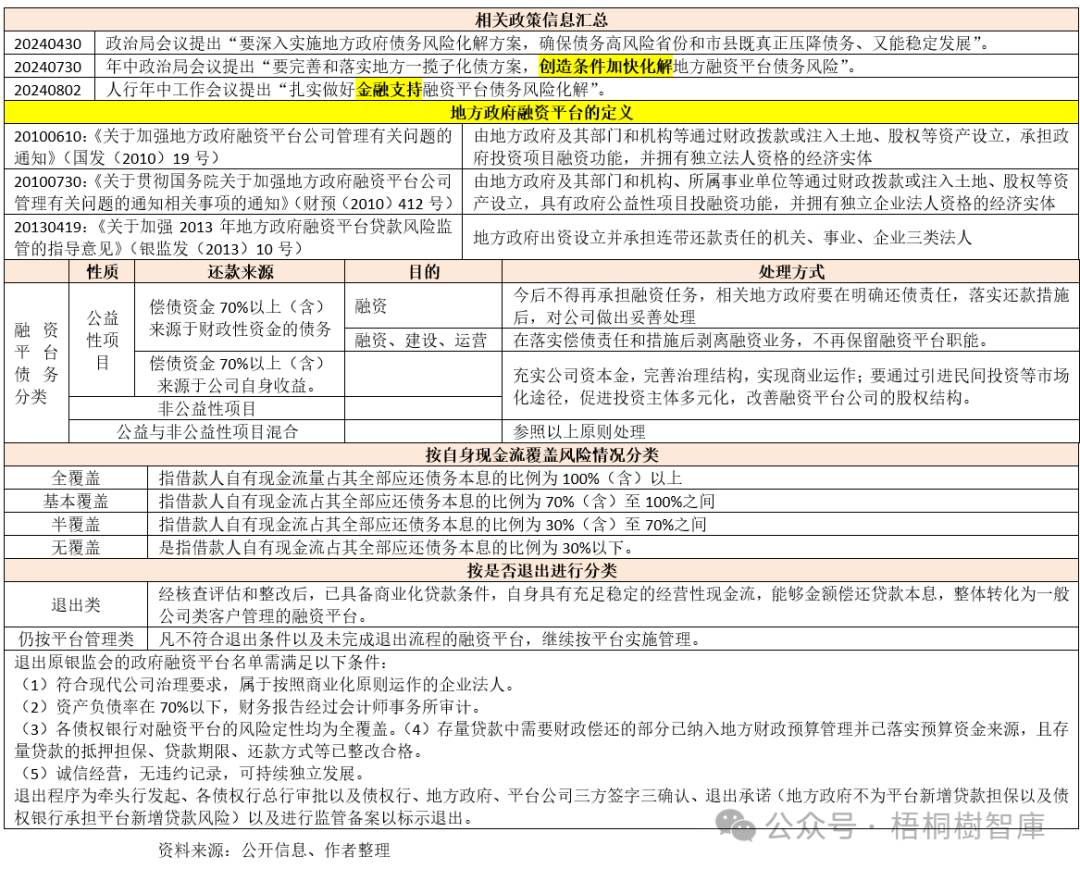Viewport: 1080px width, 869px height.
Task: Click the yellow header '地方政府融资平台的定义'
Action: click(x=541, y=112)
